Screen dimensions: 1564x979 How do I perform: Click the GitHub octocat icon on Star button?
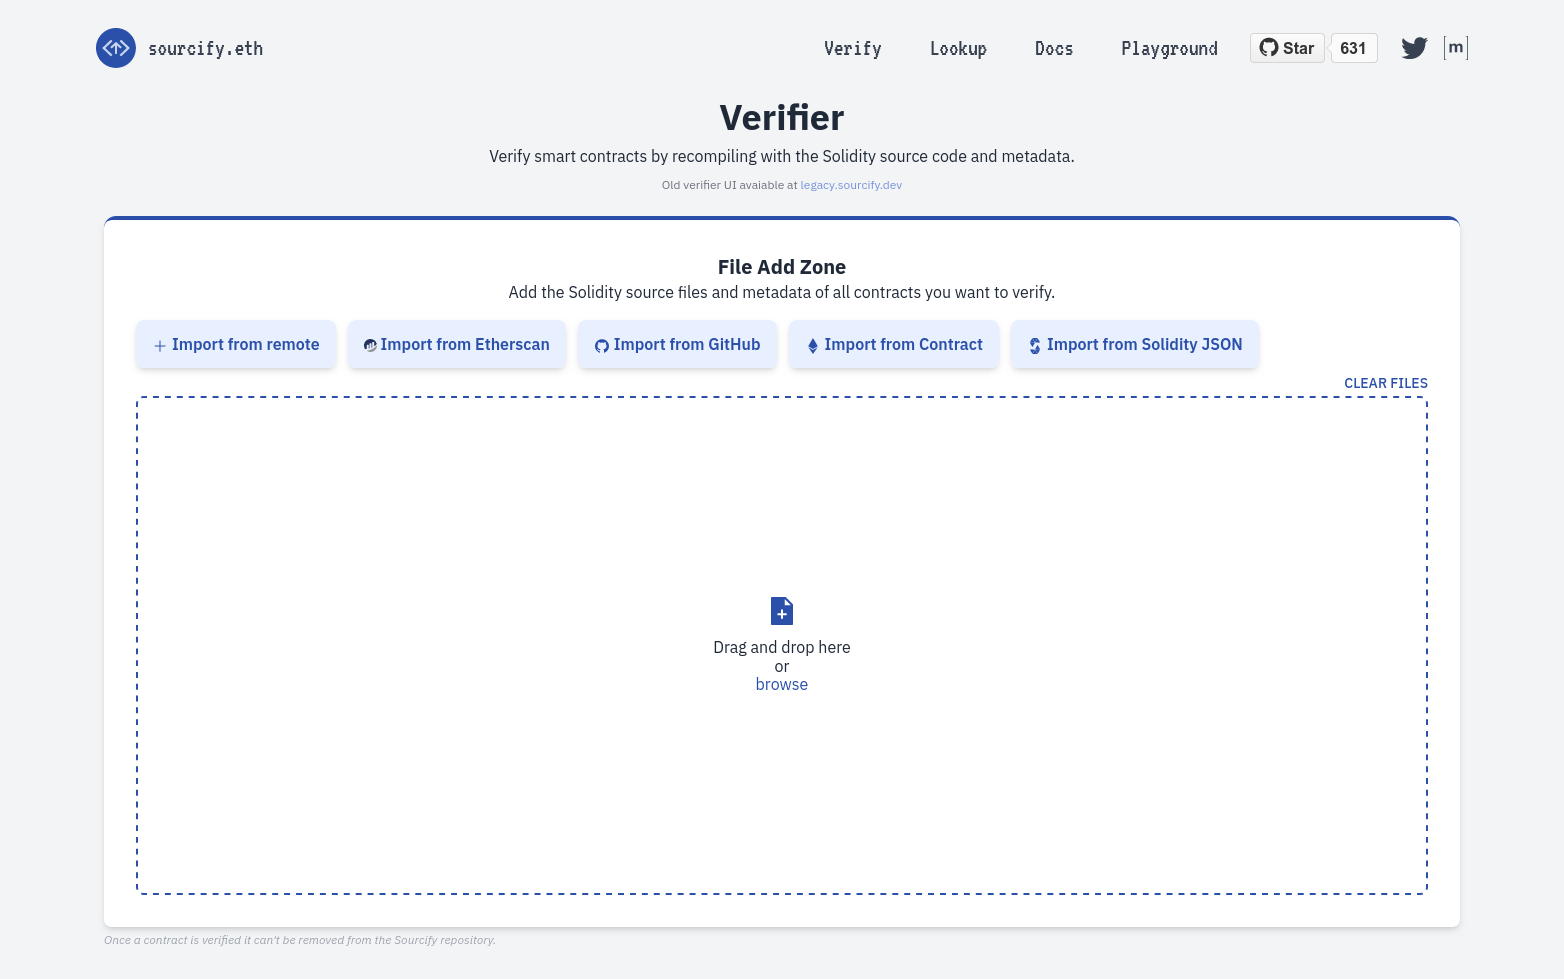1268,47
